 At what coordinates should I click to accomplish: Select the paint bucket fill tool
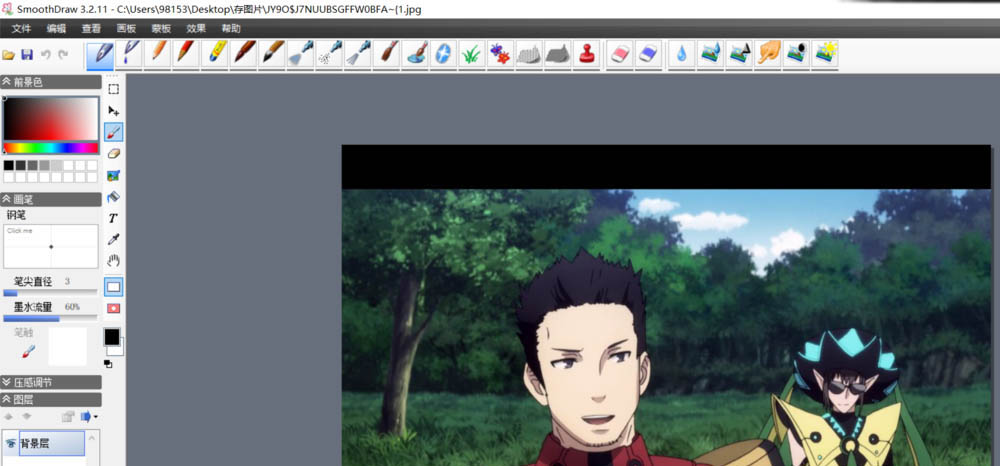coord(114,197)
